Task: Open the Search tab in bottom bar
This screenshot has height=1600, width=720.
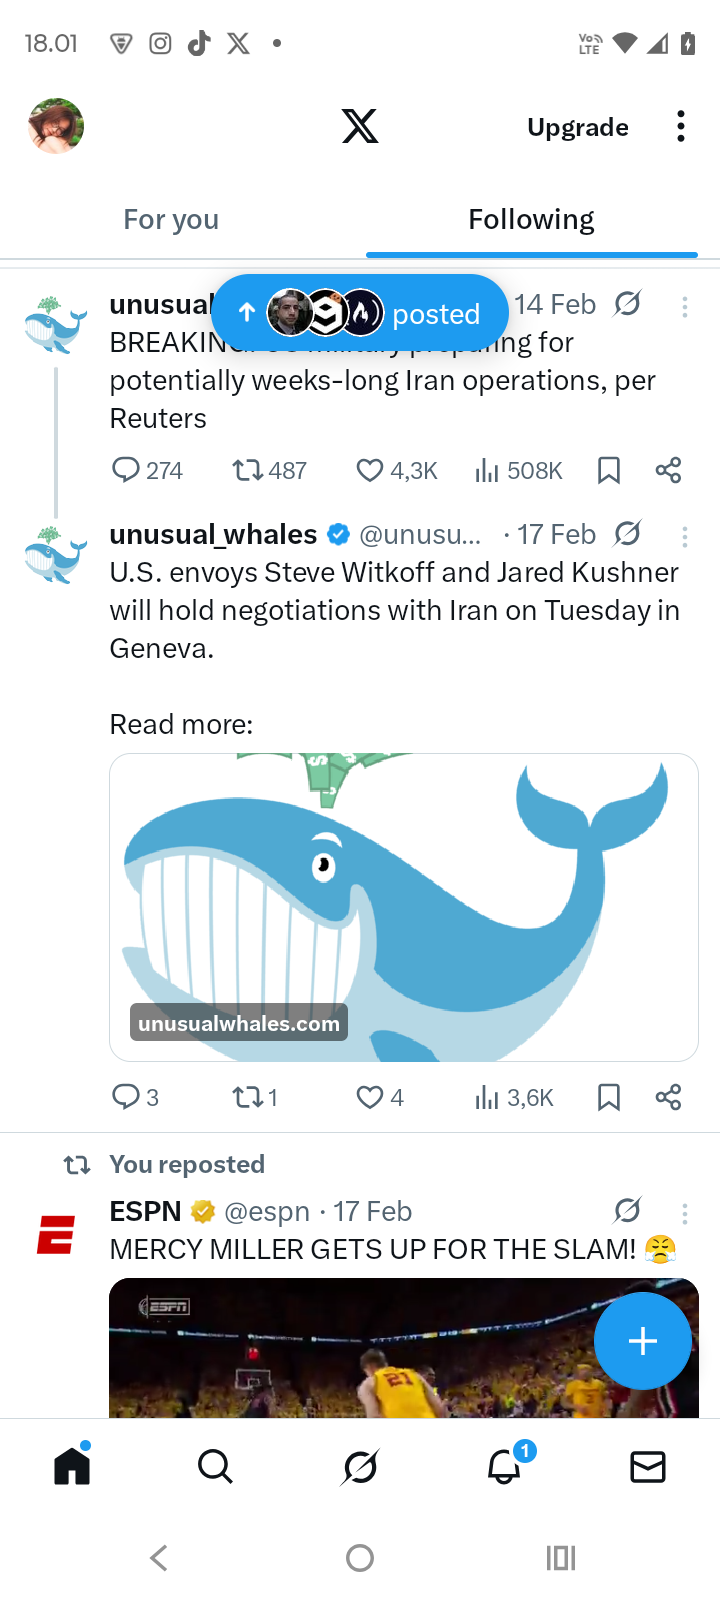Action: coord(215,1467)
